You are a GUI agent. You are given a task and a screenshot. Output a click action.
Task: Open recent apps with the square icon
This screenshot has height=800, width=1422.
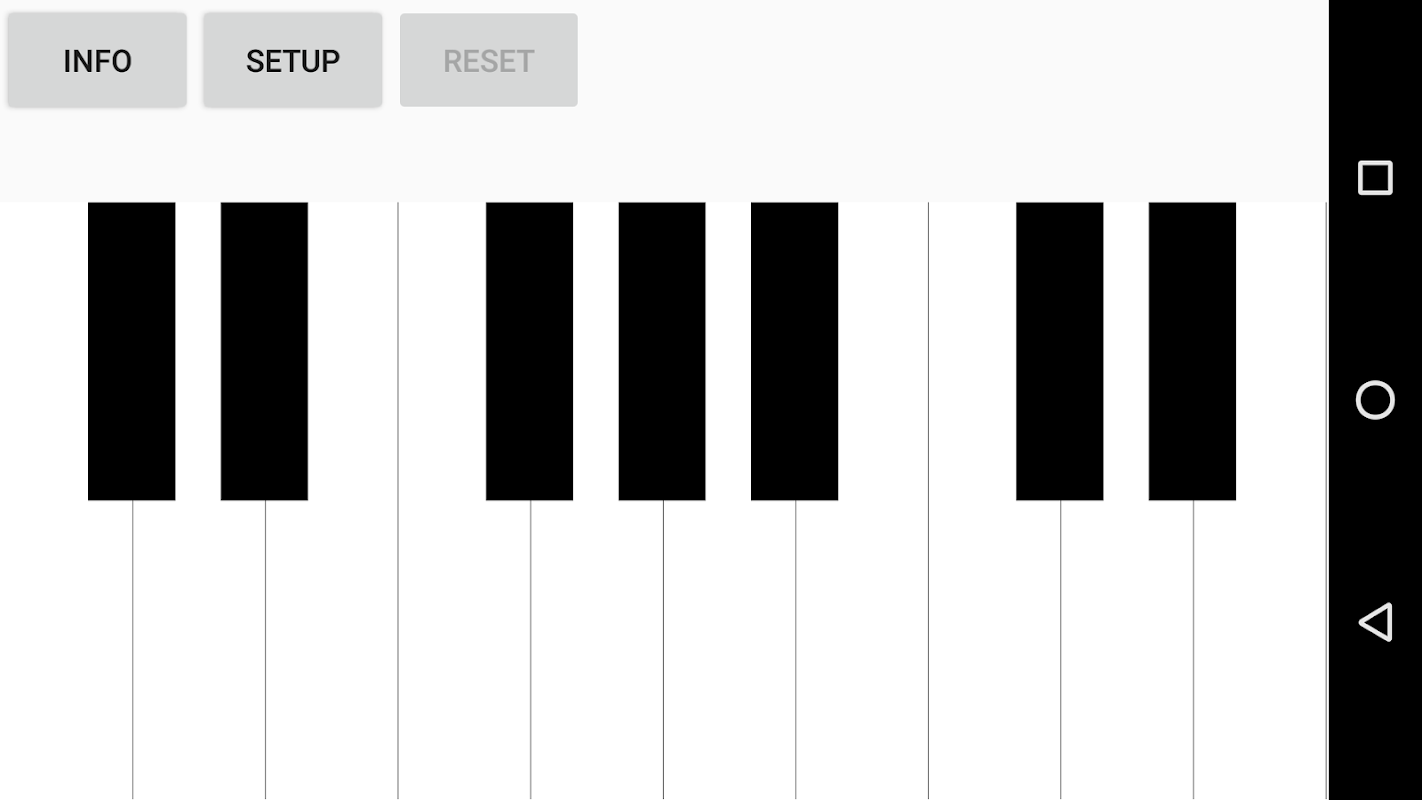click(1375, 178)
